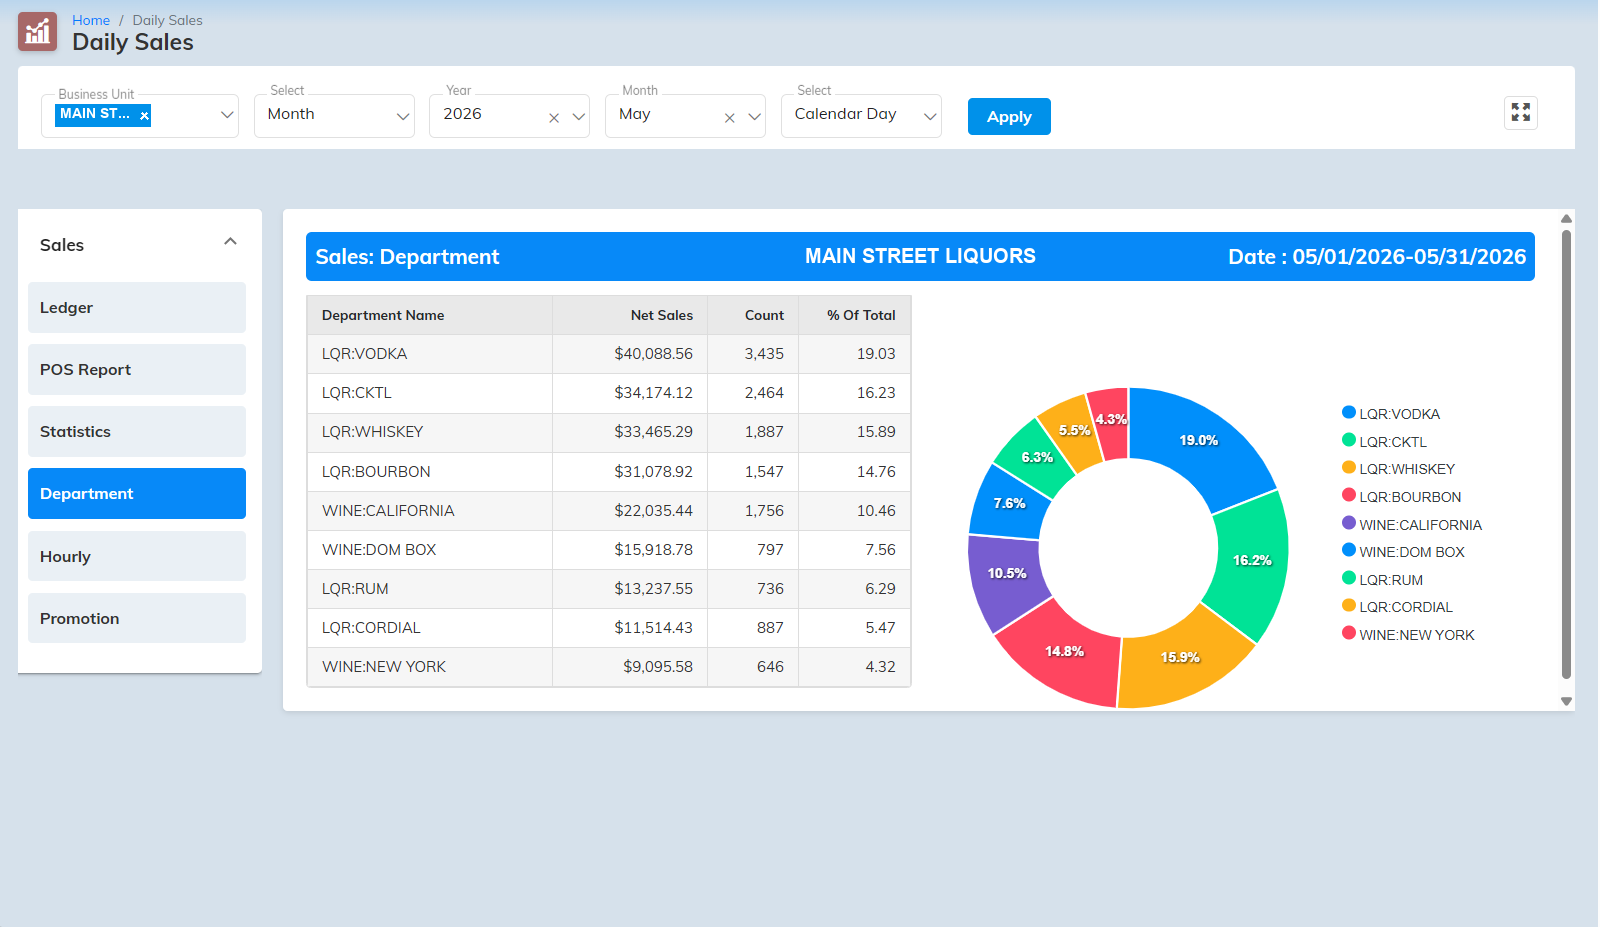Toggle WINE:DOM BOX legend entry
The height and width of the screenshot is (927, 1600).
[1403, 552]
